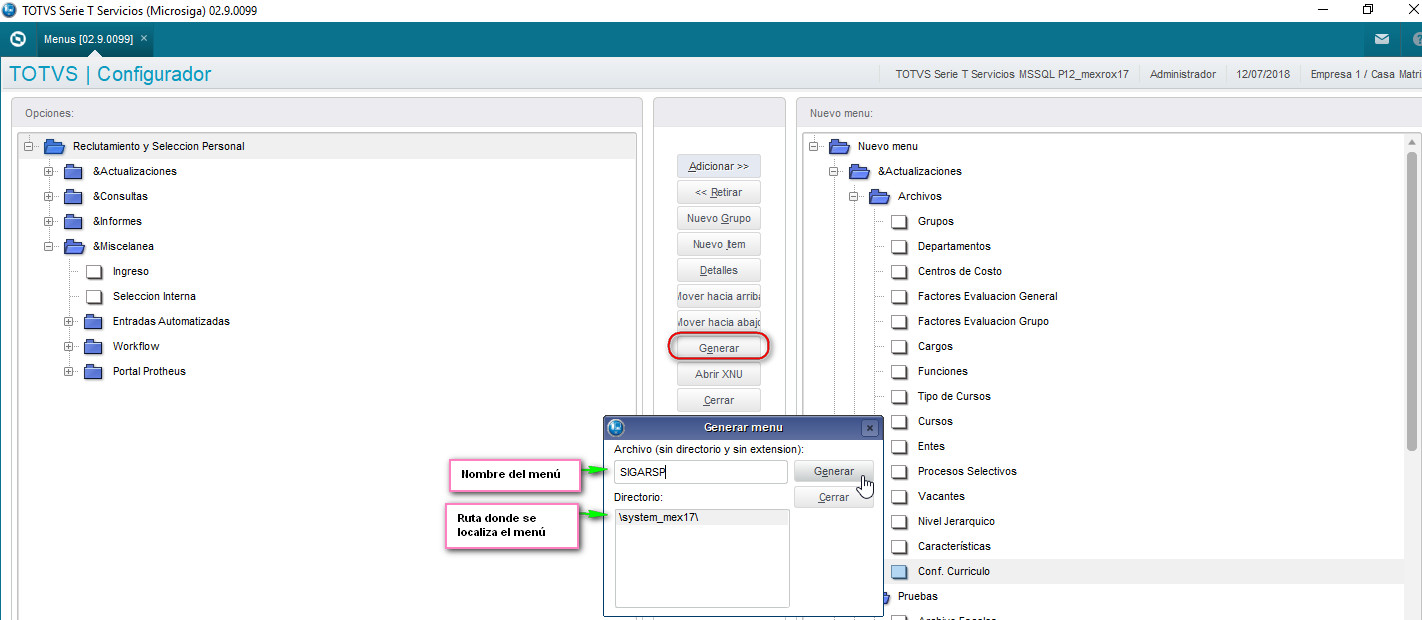The image size is (1422, 620).
Task: Click the &Informes folder icon
Action: tap(75, 221)
